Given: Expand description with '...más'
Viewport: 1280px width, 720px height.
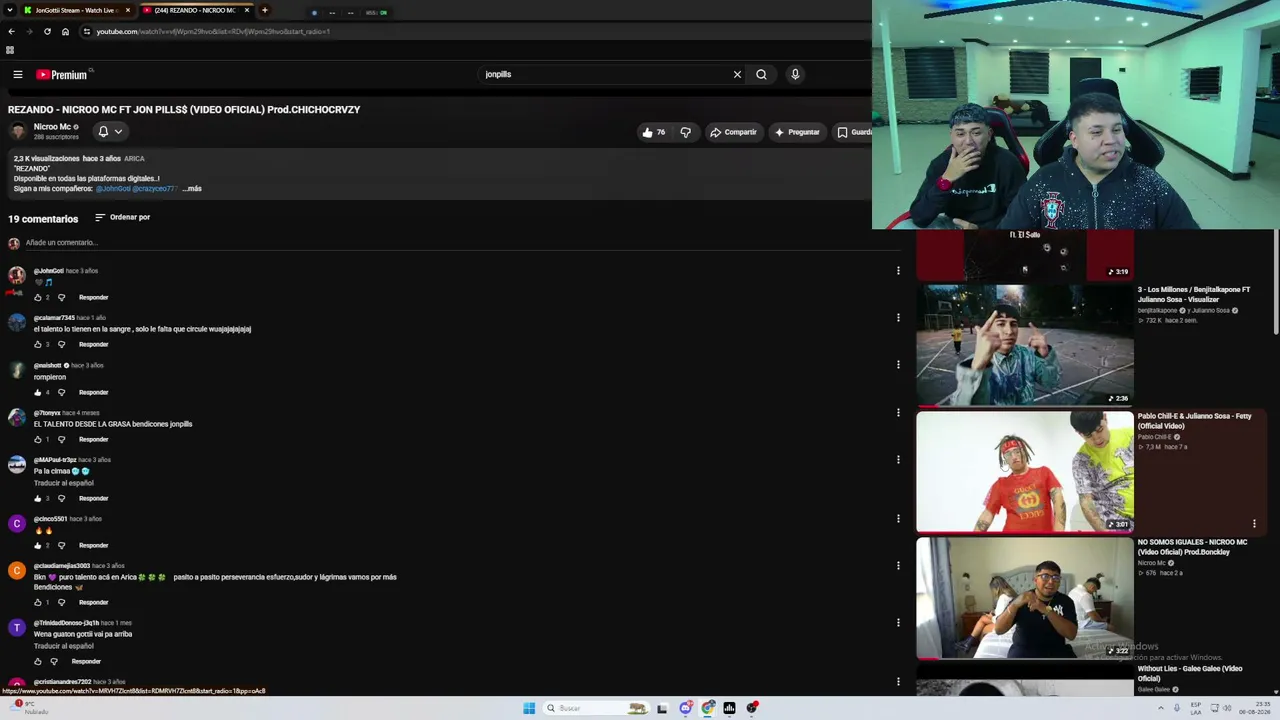Looking at the screenshot, I should pos(192,188).
